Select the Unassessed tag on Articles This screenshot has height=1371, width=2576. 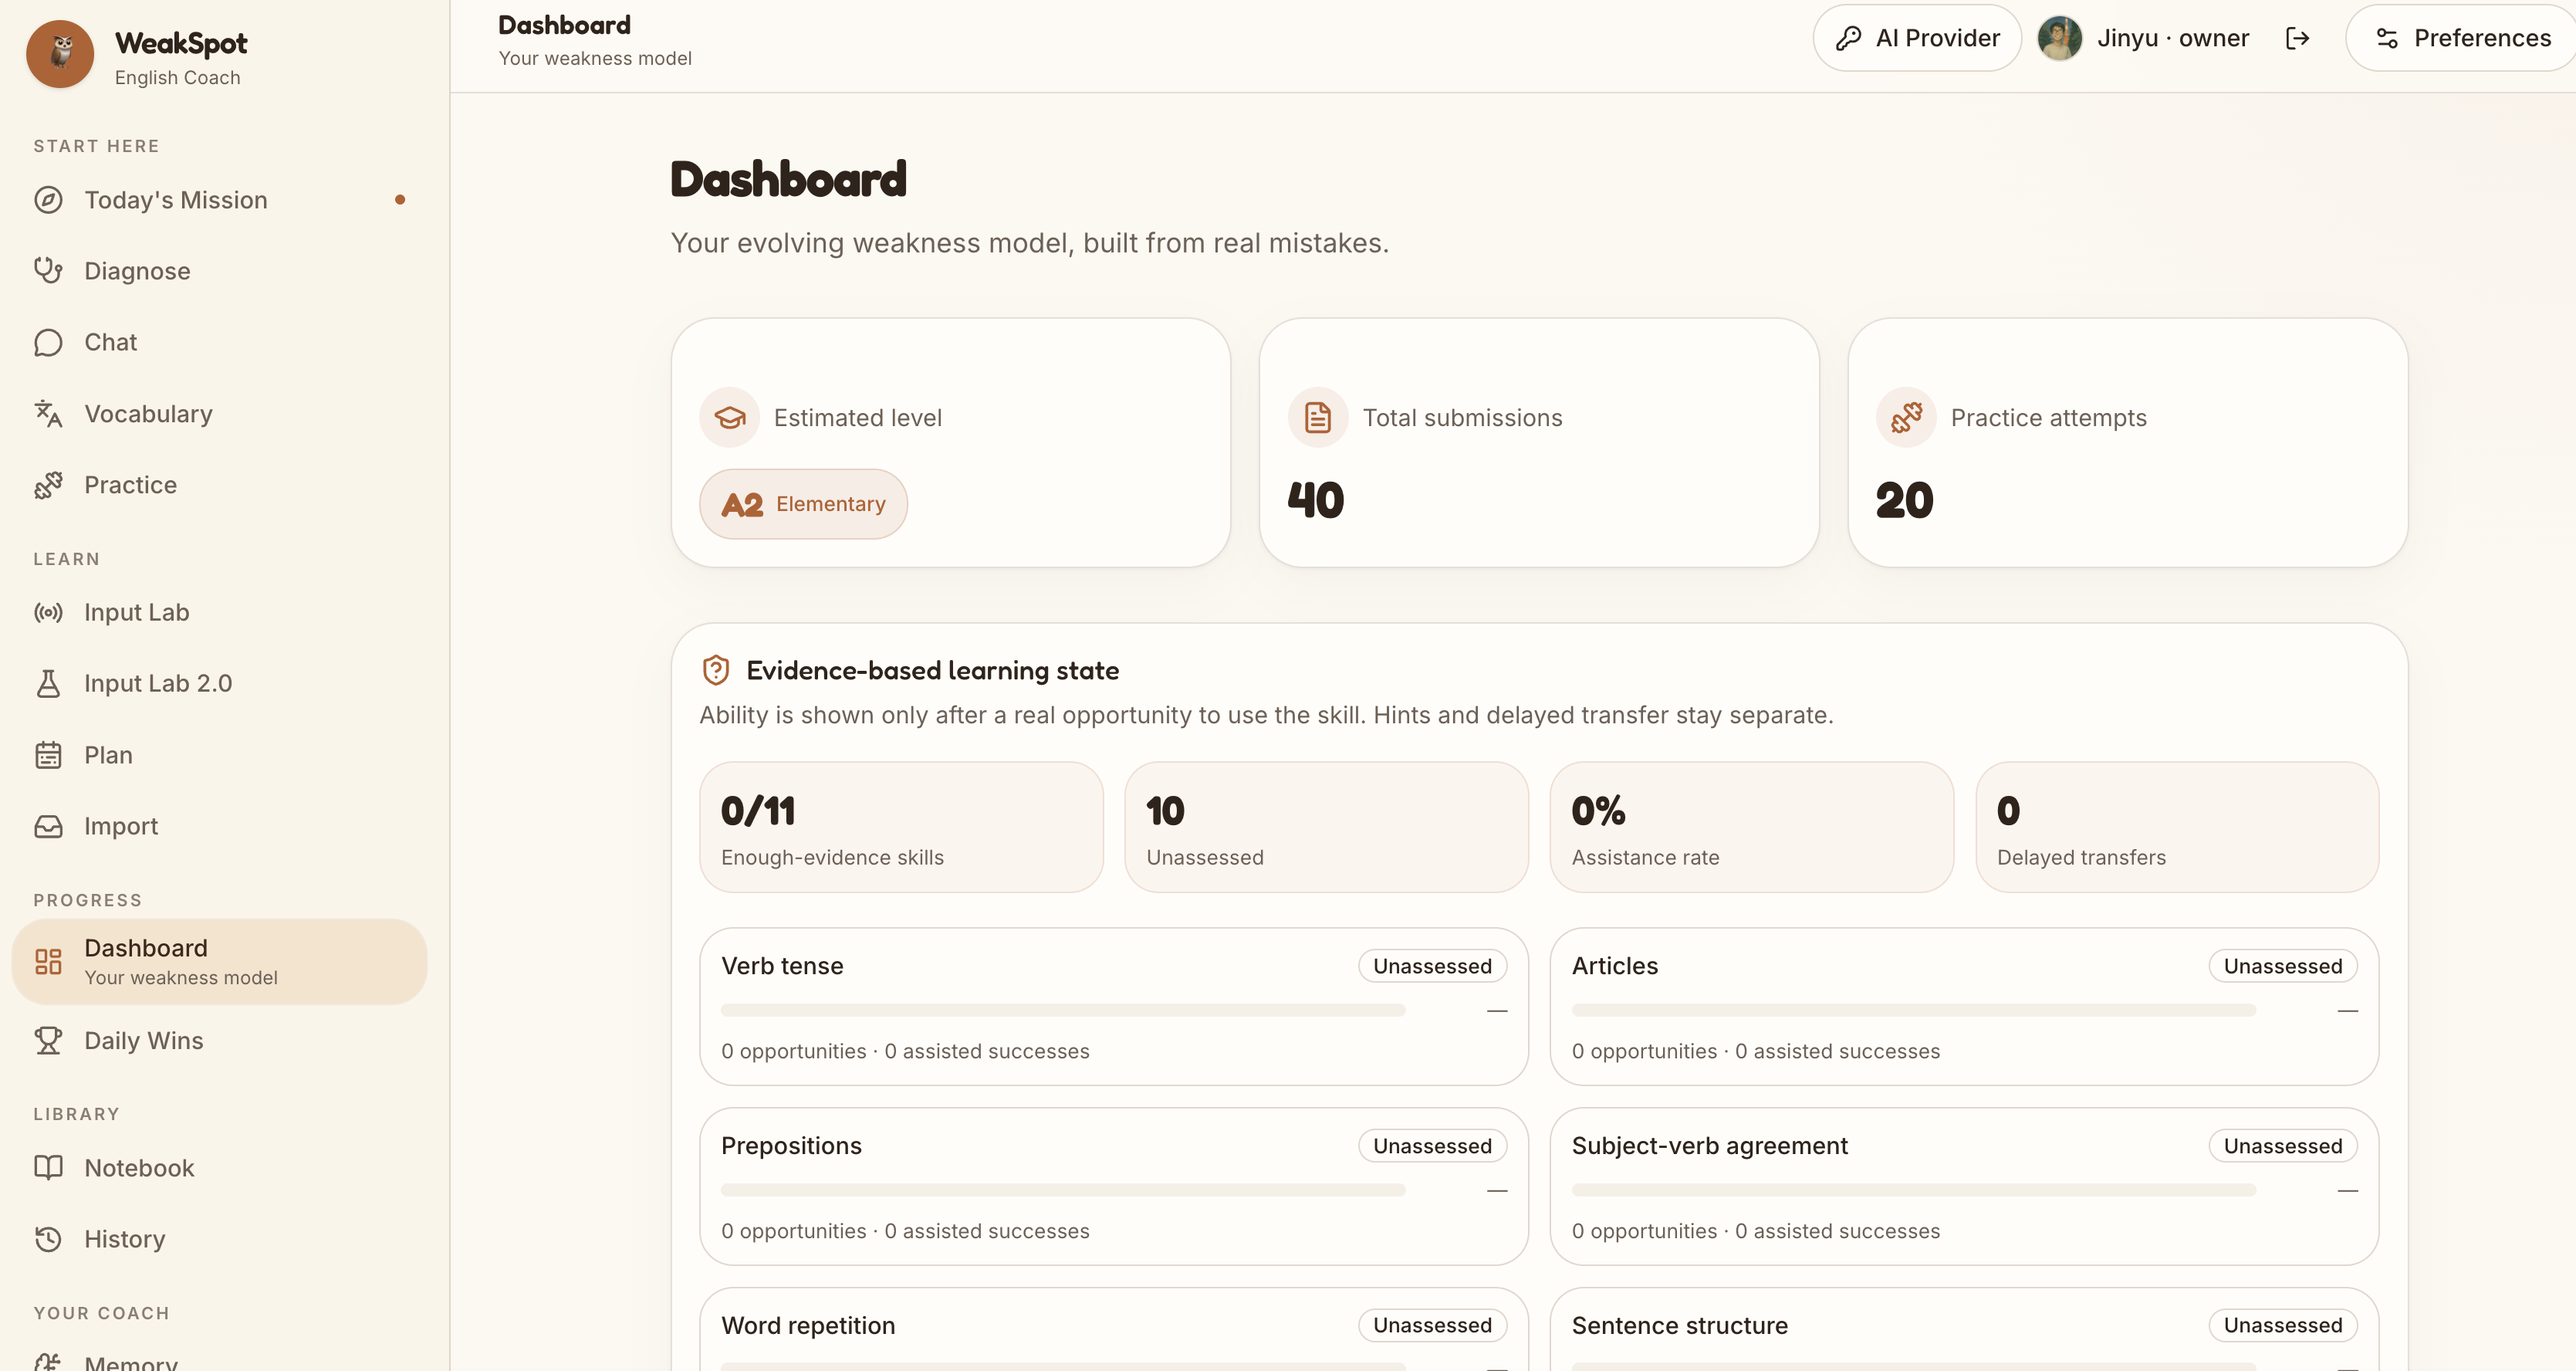2282,966
